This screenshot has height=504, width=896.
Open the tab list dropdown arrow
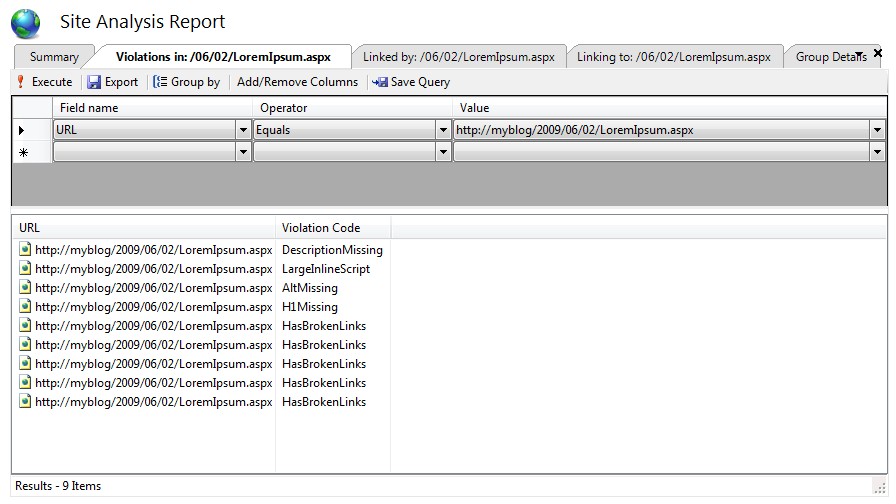(859, 54)
